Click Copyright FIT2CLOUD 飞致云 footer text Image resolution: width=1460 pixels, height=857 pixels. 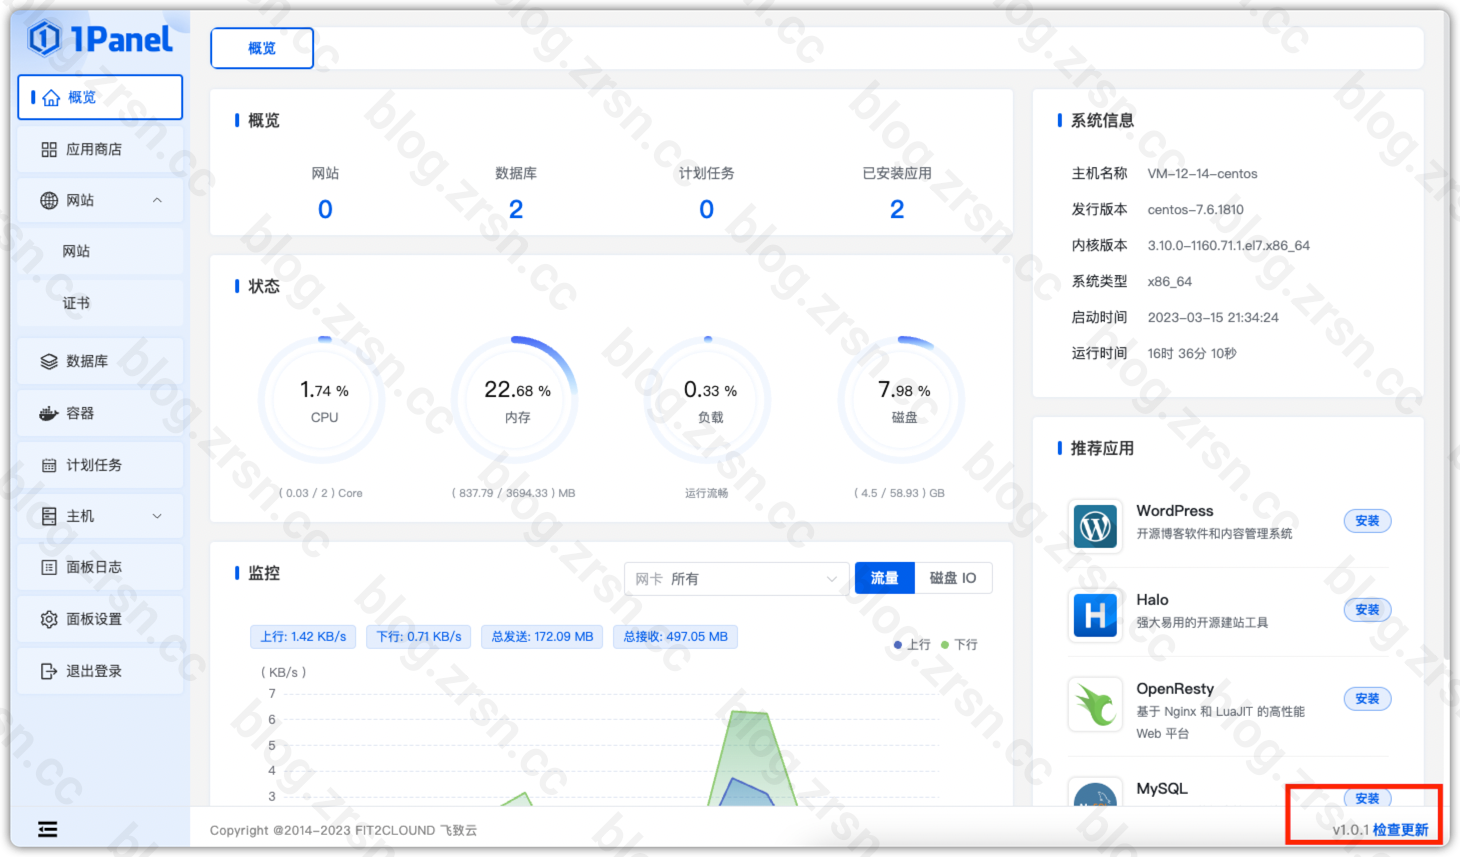click(x=343, y=830)
